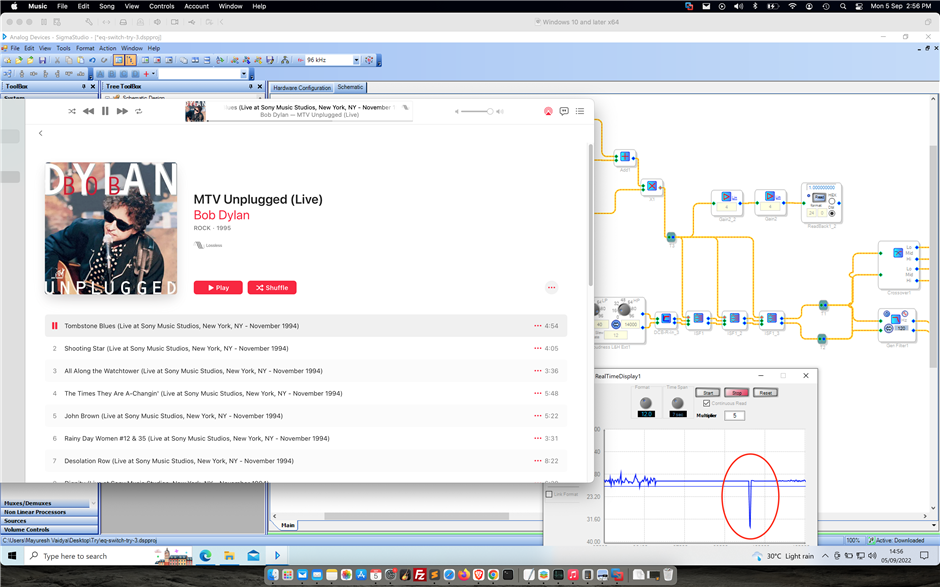Screen dimensions: 940x587
Task: Select track Shooting Star
Action: tap(306, 348)
